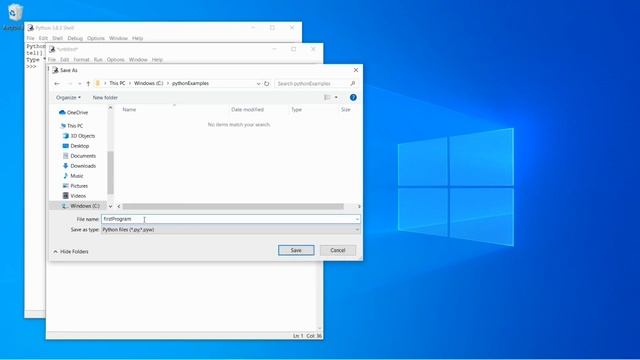
Task: Click the Forward arrow in Save As dialog
Action: [70, 84]
